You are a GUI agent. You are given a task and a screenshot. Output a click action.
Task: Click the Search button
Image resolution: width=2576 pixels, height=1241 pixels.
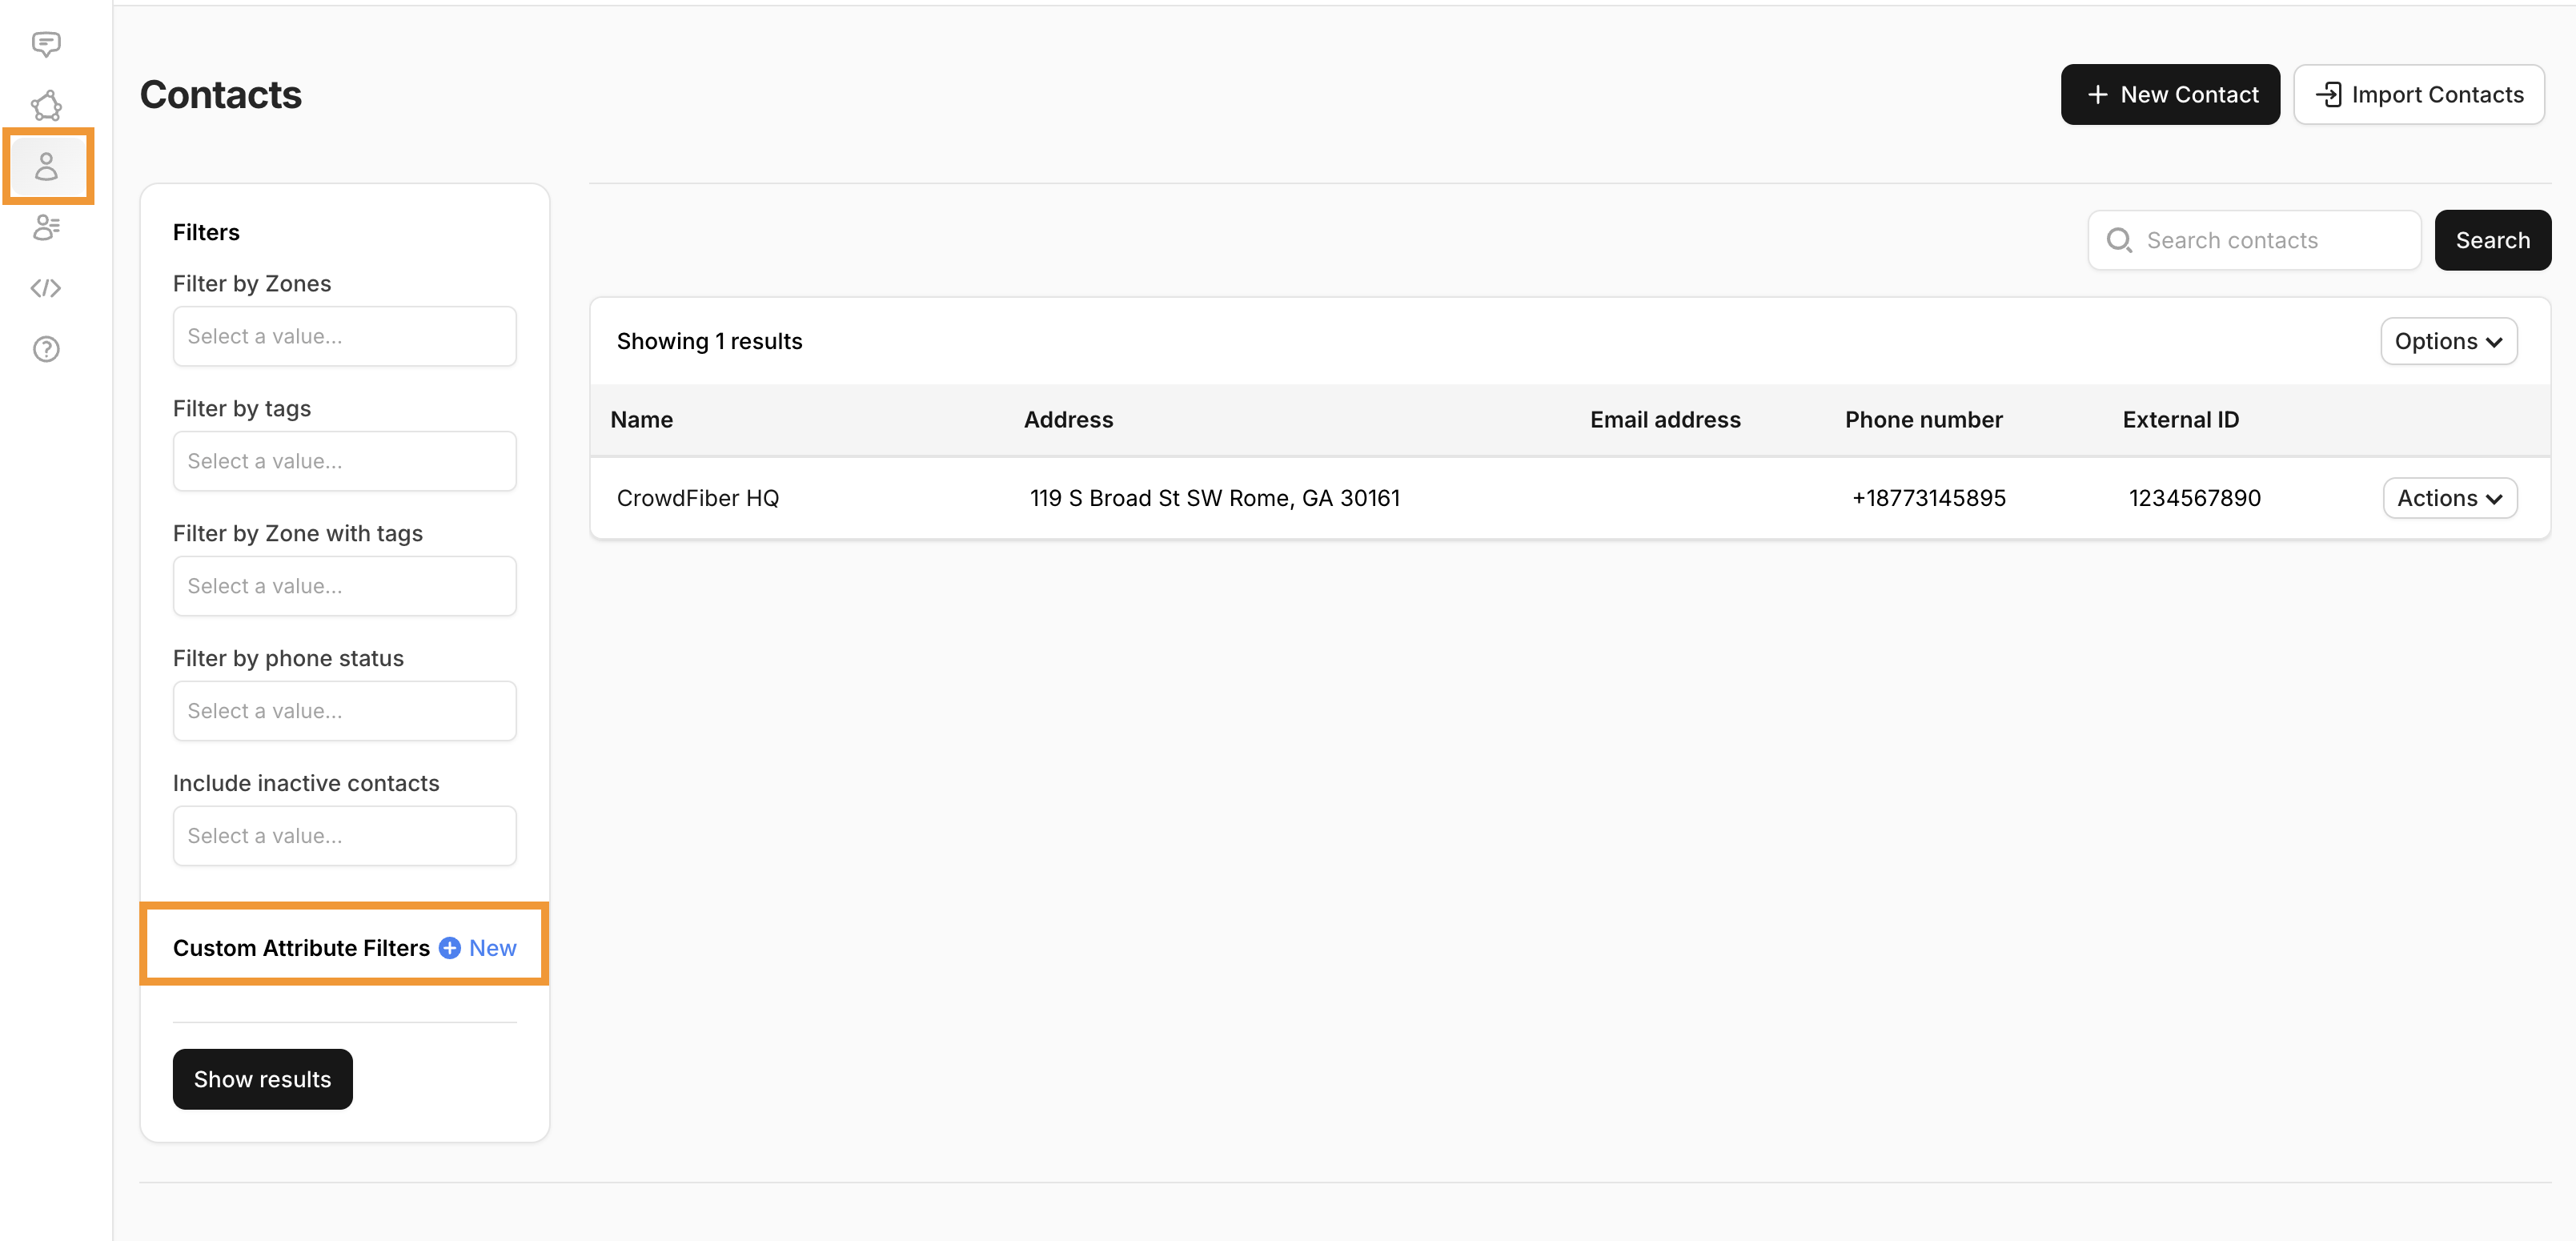pos(2492,240)
